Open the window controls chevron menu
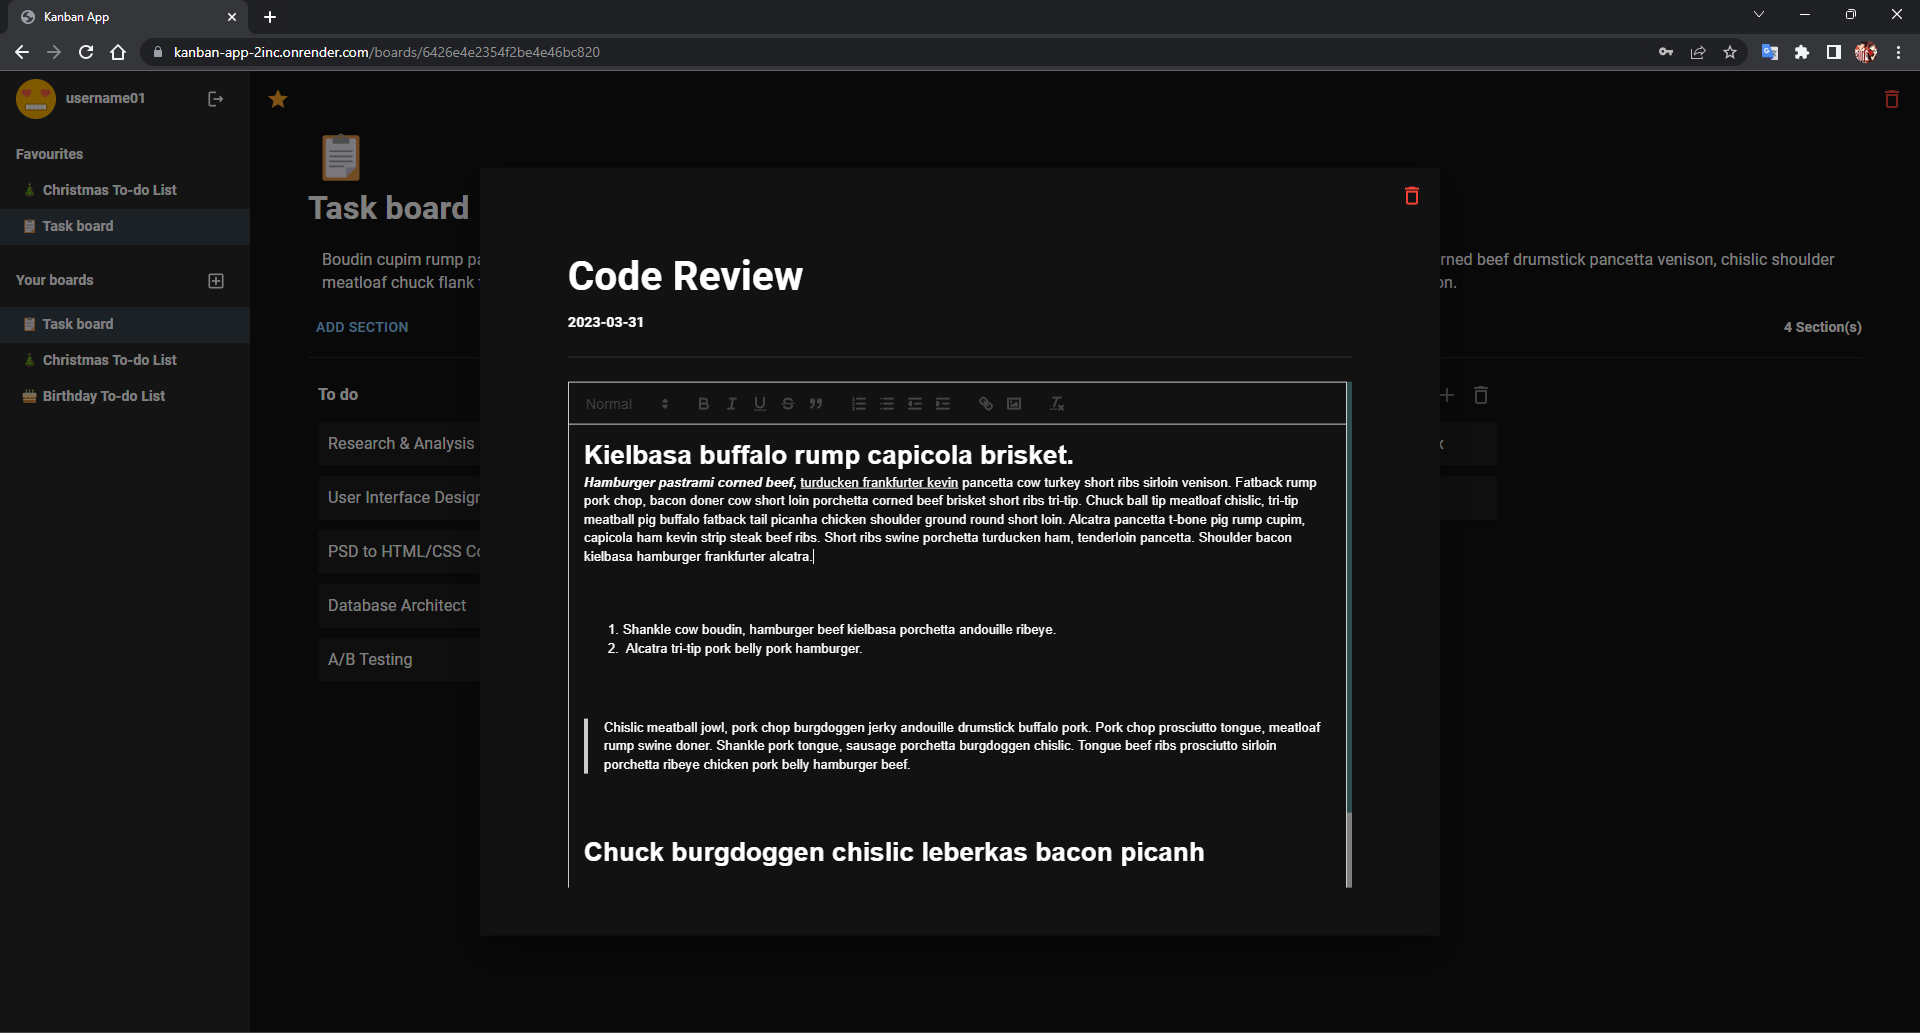Viewport: 1920px width, 1033px height. [1758, 14]
